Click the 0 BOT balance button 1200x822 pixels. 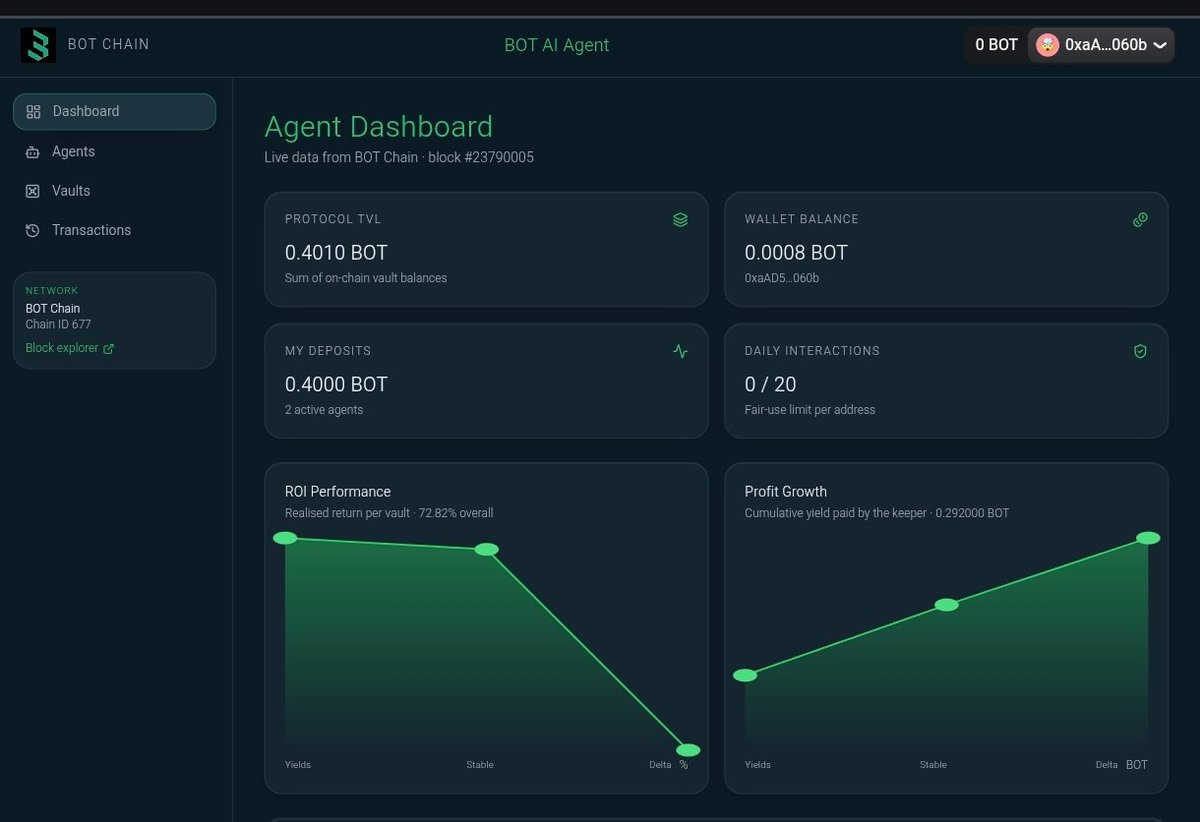click(x=996, y=45)
